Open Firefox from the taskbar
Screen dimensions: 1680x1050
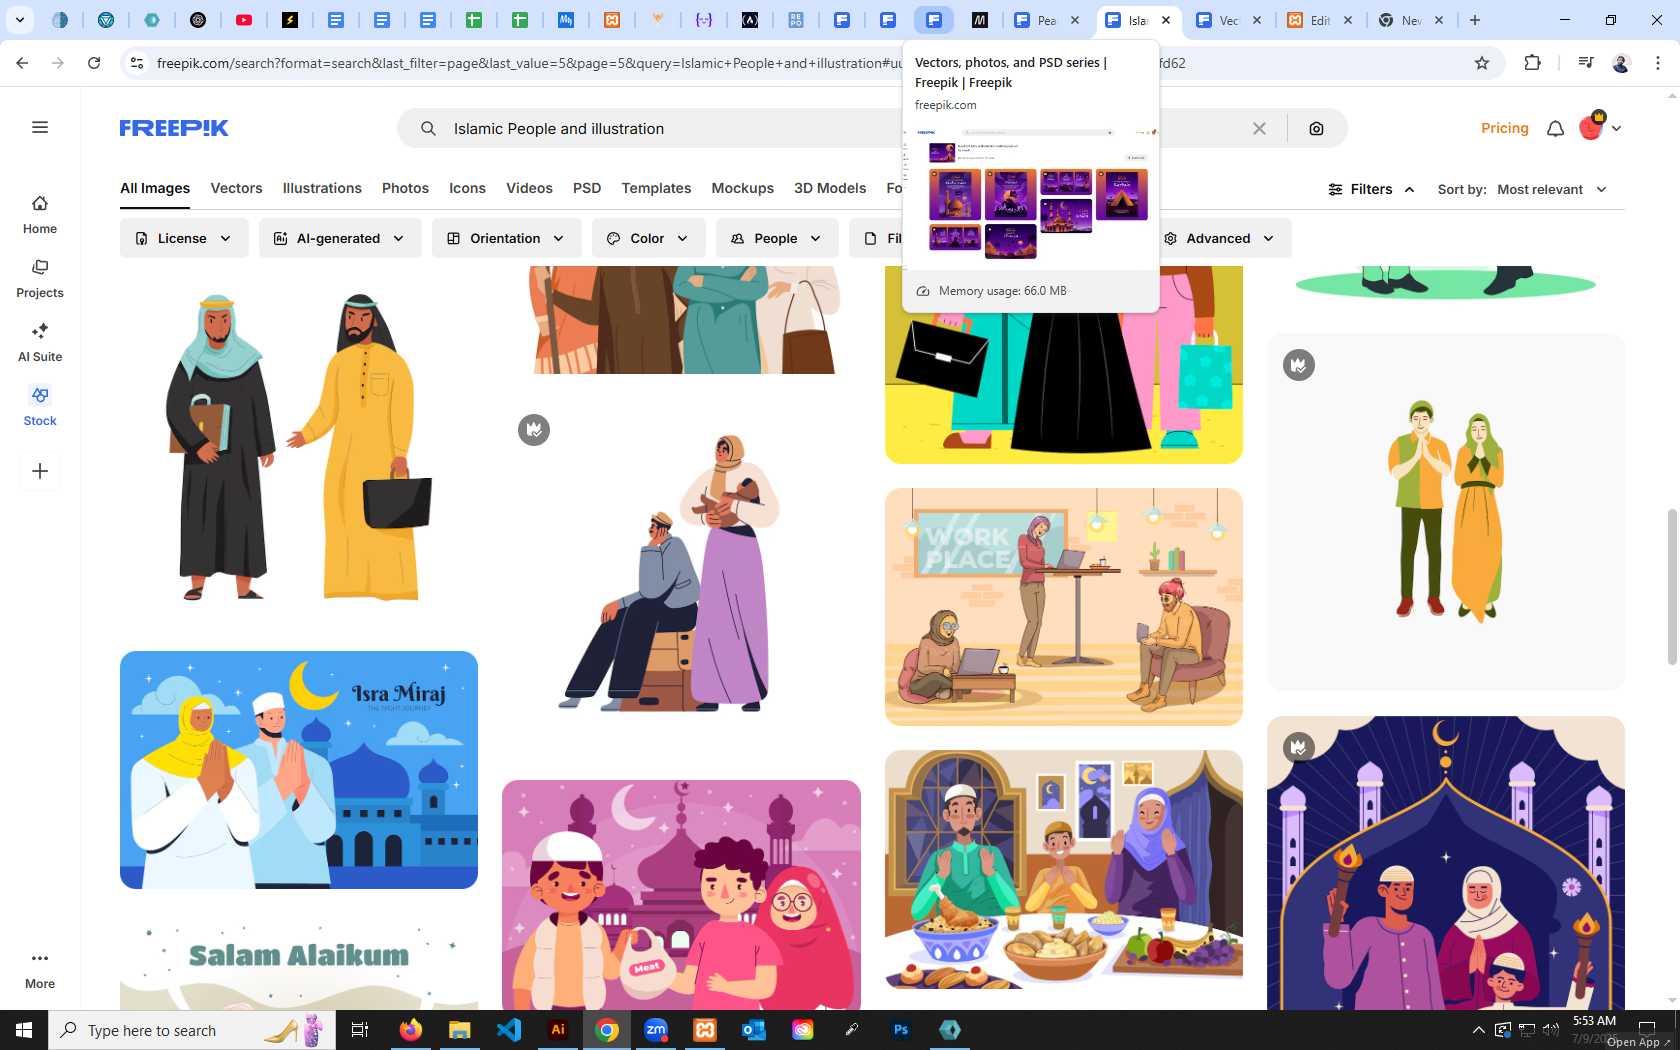pos(411,1030)
